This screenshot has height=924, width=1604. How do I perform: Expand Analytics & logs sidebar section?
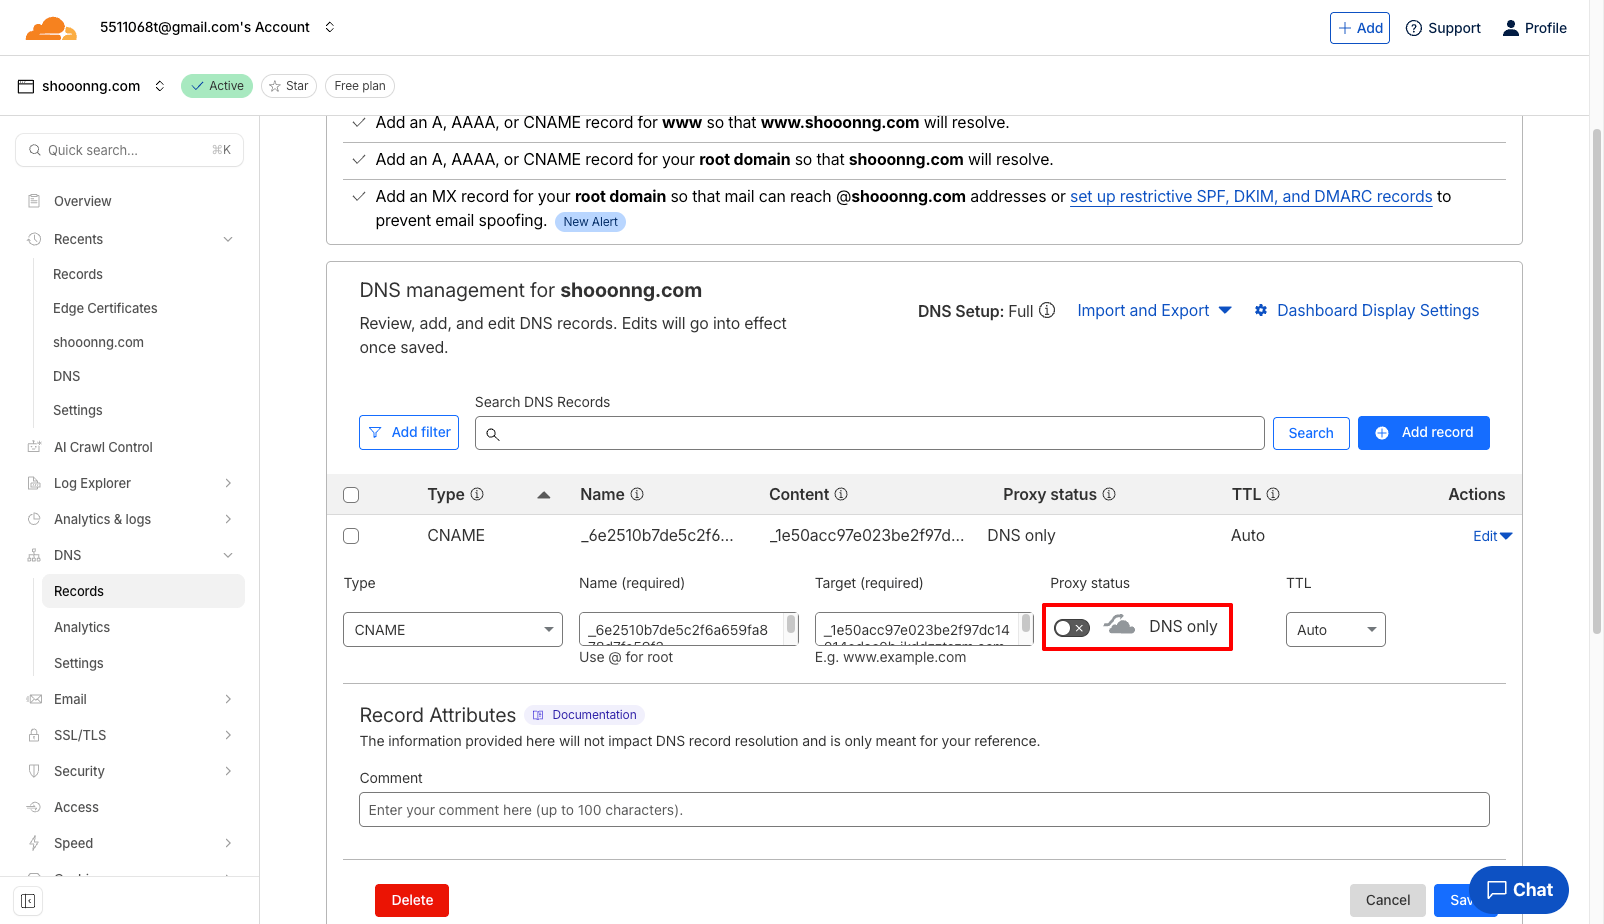(228, 519)
